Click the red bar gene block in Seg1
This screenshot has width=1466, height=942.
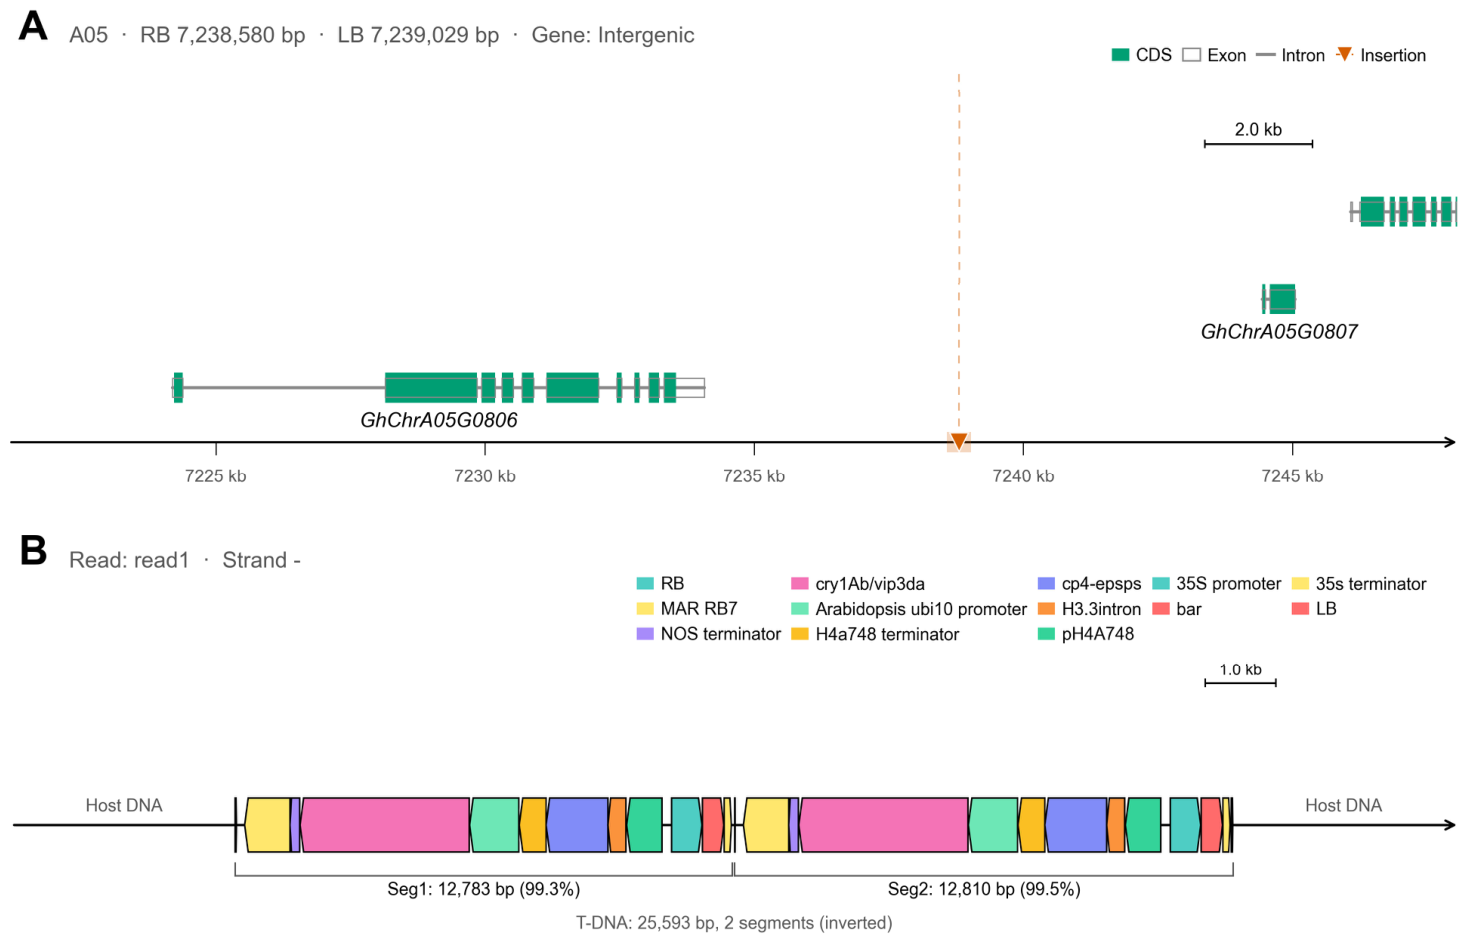coord(712,825)
